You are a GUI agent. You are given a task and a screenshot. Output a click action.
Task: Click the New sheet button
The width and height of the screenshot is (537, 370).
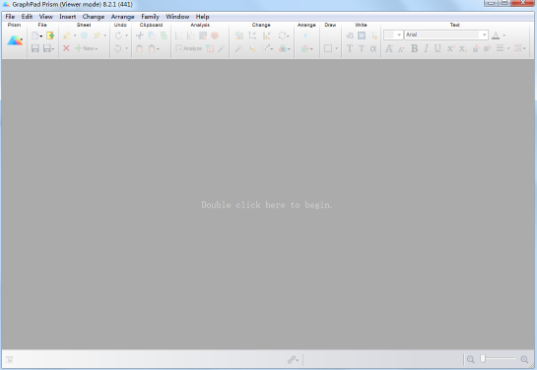[x=86, y=48]
